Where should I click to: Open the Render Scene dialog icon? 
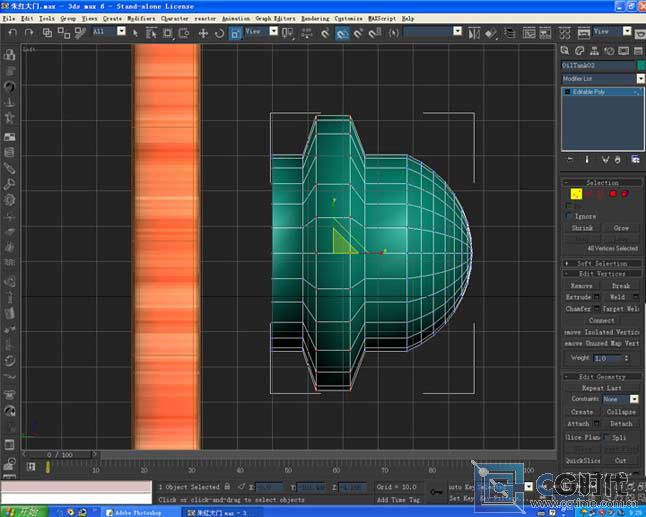click(x=584, y=33)
